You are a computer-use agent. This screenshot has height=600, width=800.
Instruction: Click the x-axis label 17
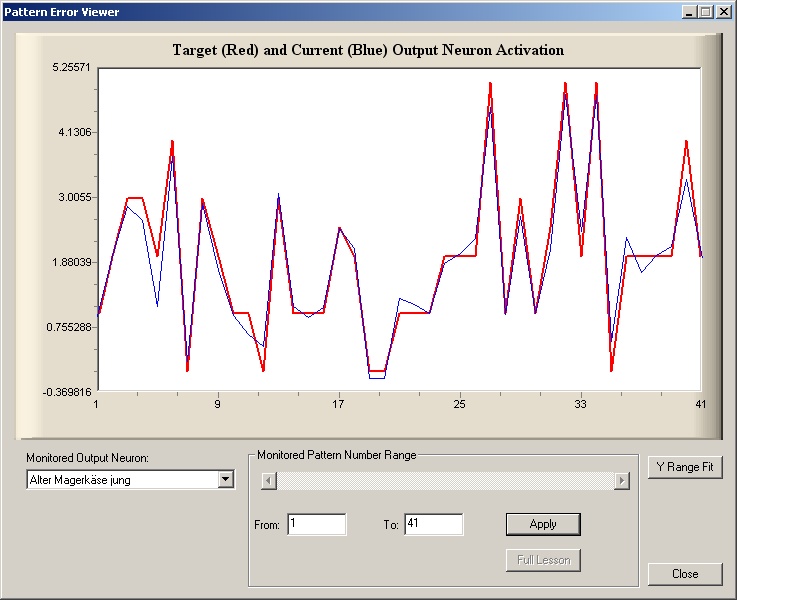pos(338,404)
